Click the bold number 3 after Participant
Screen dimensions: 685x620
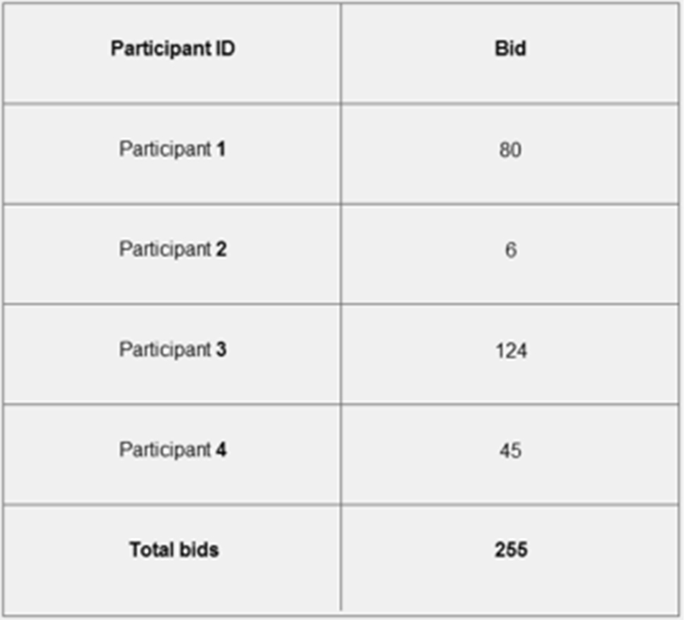coord(221,349)
